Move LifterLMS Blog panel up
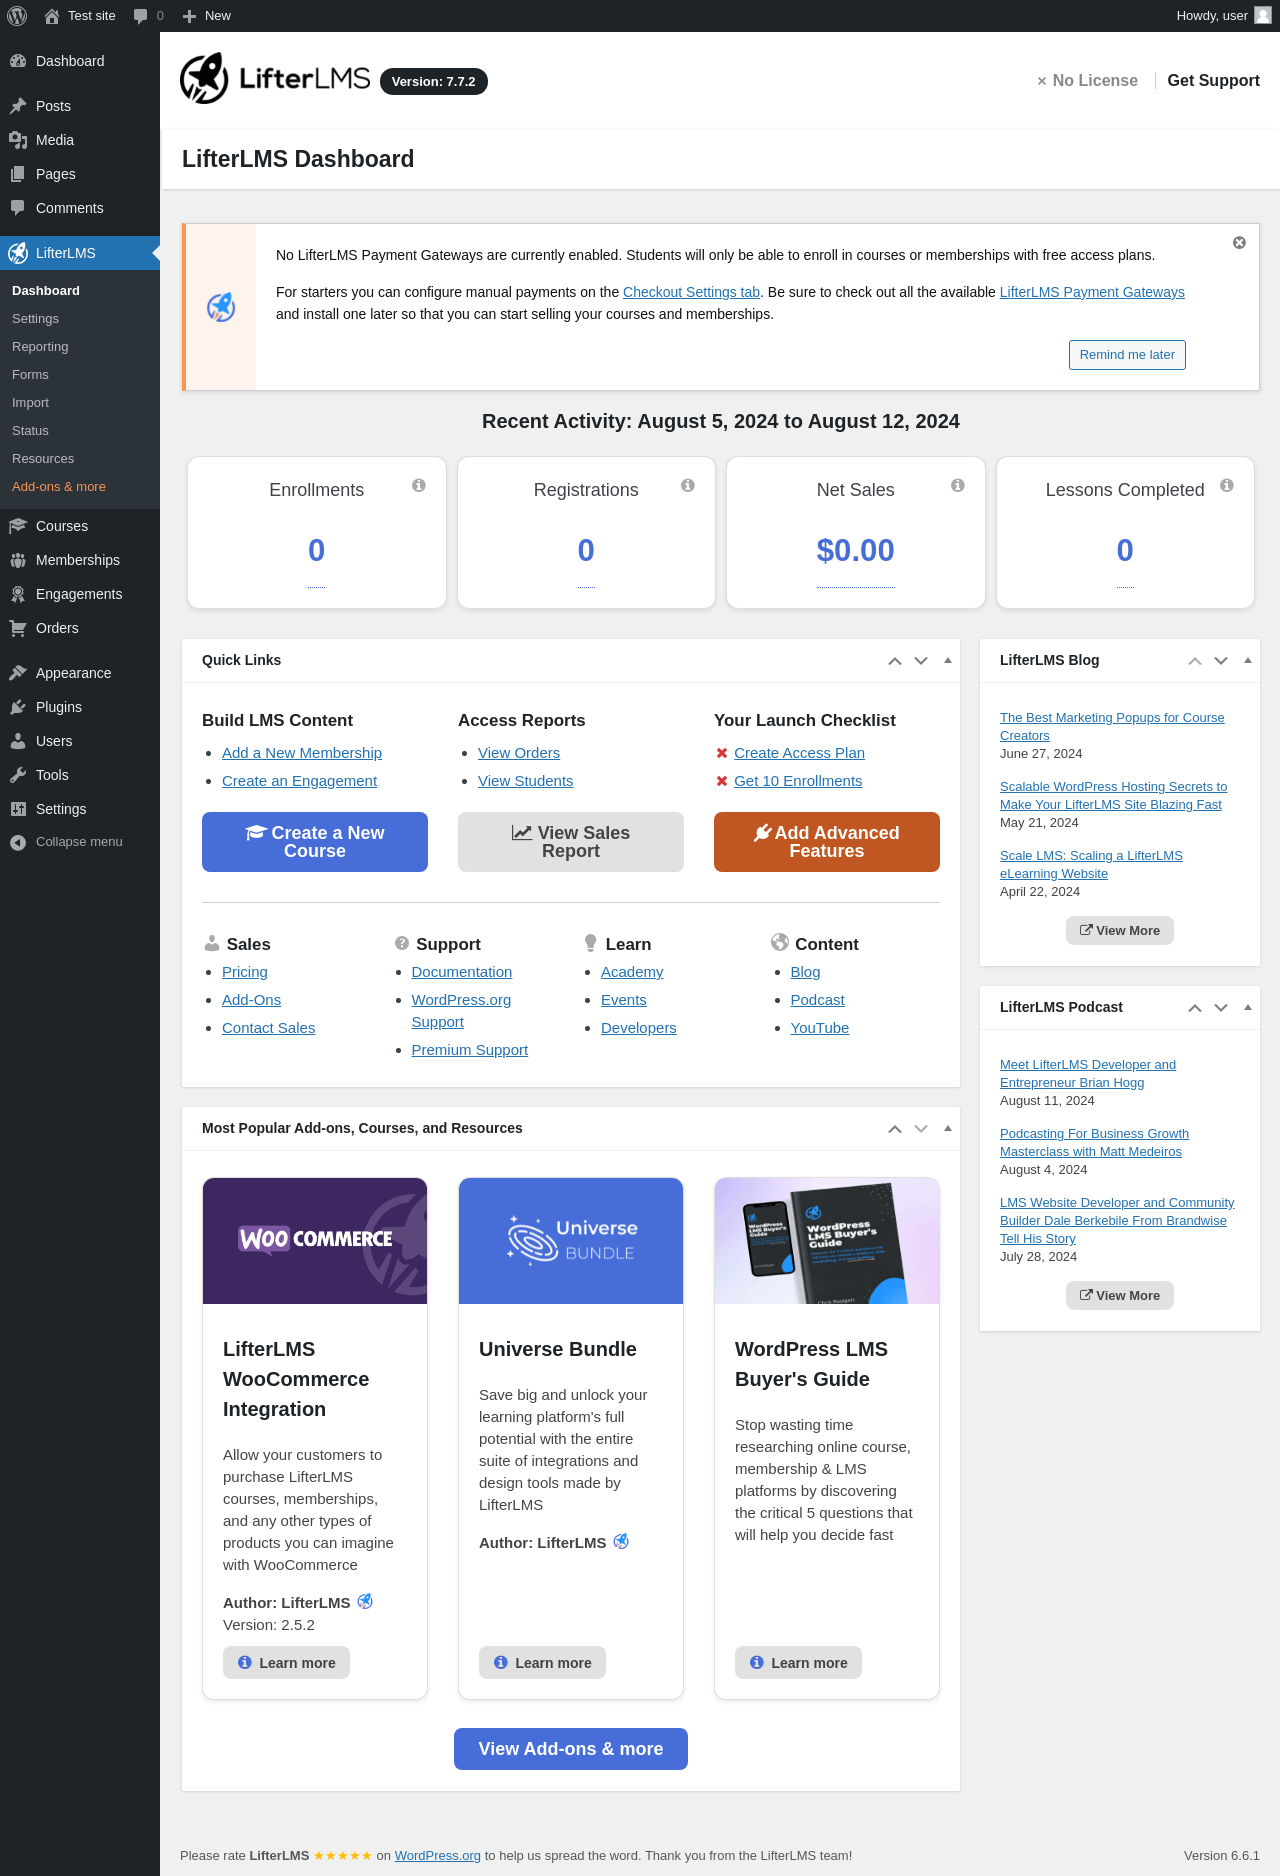 pyautogui.click(x=1195, y=661)
